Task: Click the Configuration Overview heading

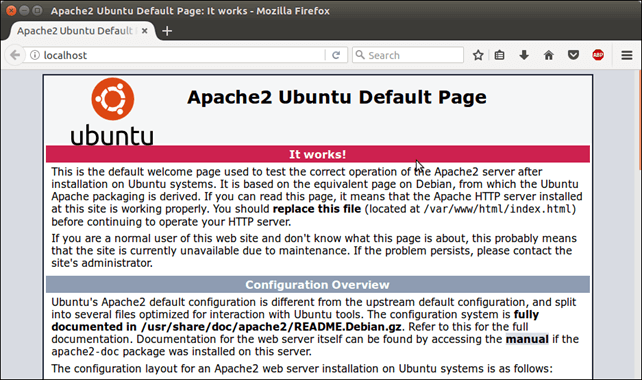Action: (317, 285)
